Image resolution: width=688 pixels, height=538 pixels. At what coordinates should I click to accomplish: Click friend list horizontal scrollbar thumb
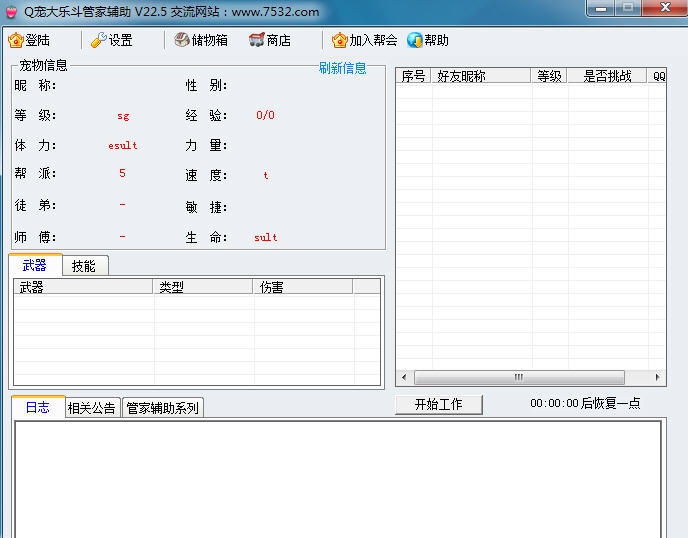point(519,377)
